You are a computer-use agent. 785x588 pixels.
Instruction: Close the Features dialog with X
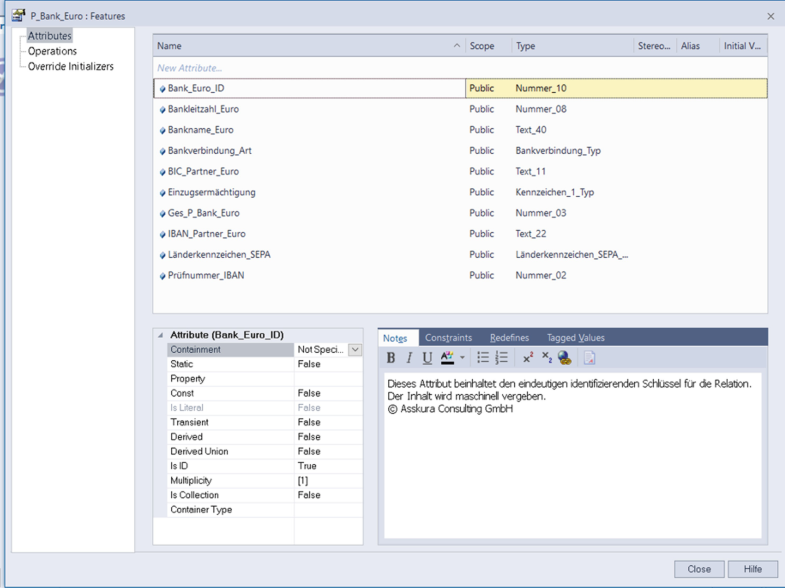pyautogui.click(x=770, y=17)
